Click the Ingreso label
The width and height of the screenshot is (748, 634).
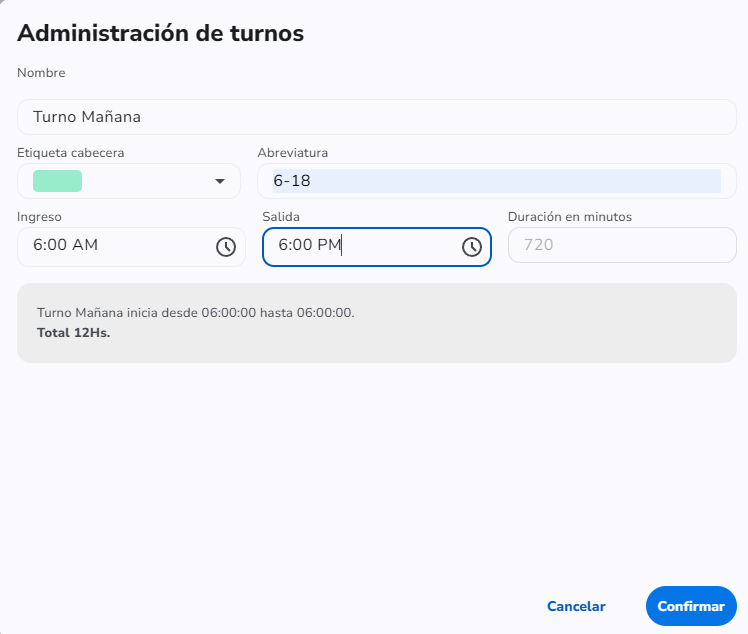point(39,217)
